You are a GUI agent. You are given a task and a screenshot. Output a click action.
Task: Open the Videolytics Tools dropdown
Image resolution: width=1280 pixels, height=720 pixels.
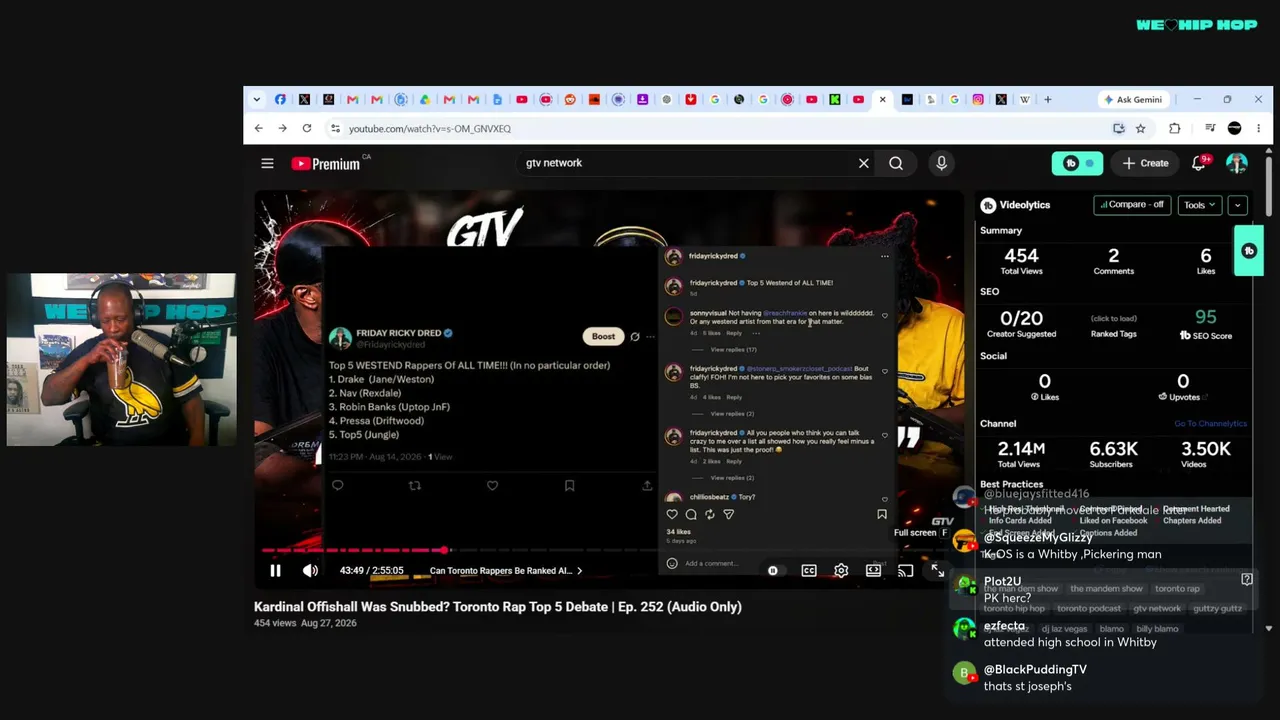coord(1200,205)
